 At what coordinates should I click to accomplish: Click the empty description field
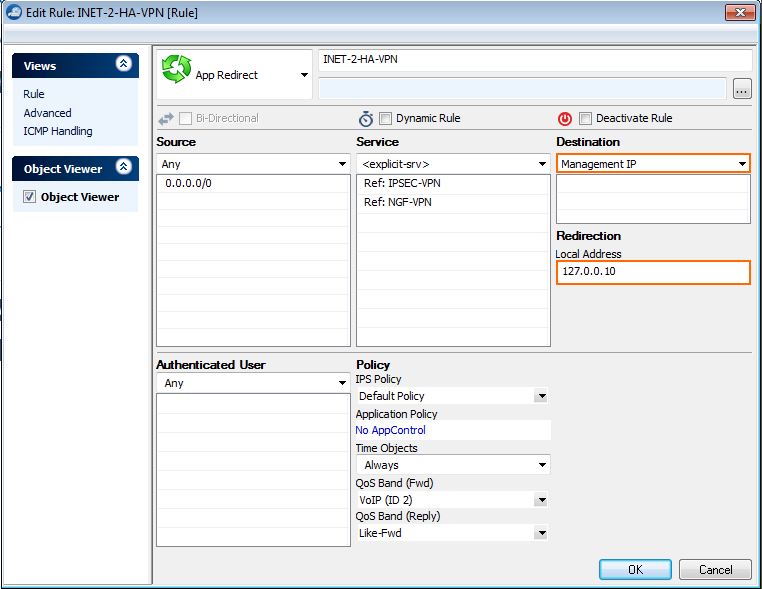[x=522, y=88]
